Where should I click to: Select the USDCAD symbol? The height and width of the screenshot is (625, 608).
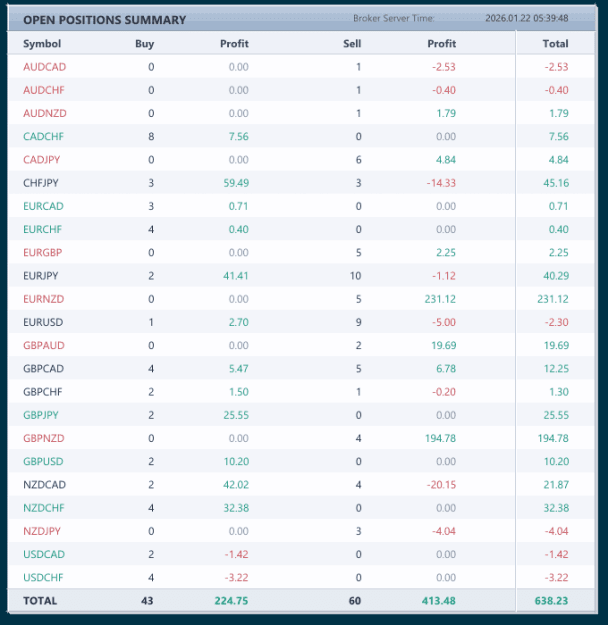43,554
